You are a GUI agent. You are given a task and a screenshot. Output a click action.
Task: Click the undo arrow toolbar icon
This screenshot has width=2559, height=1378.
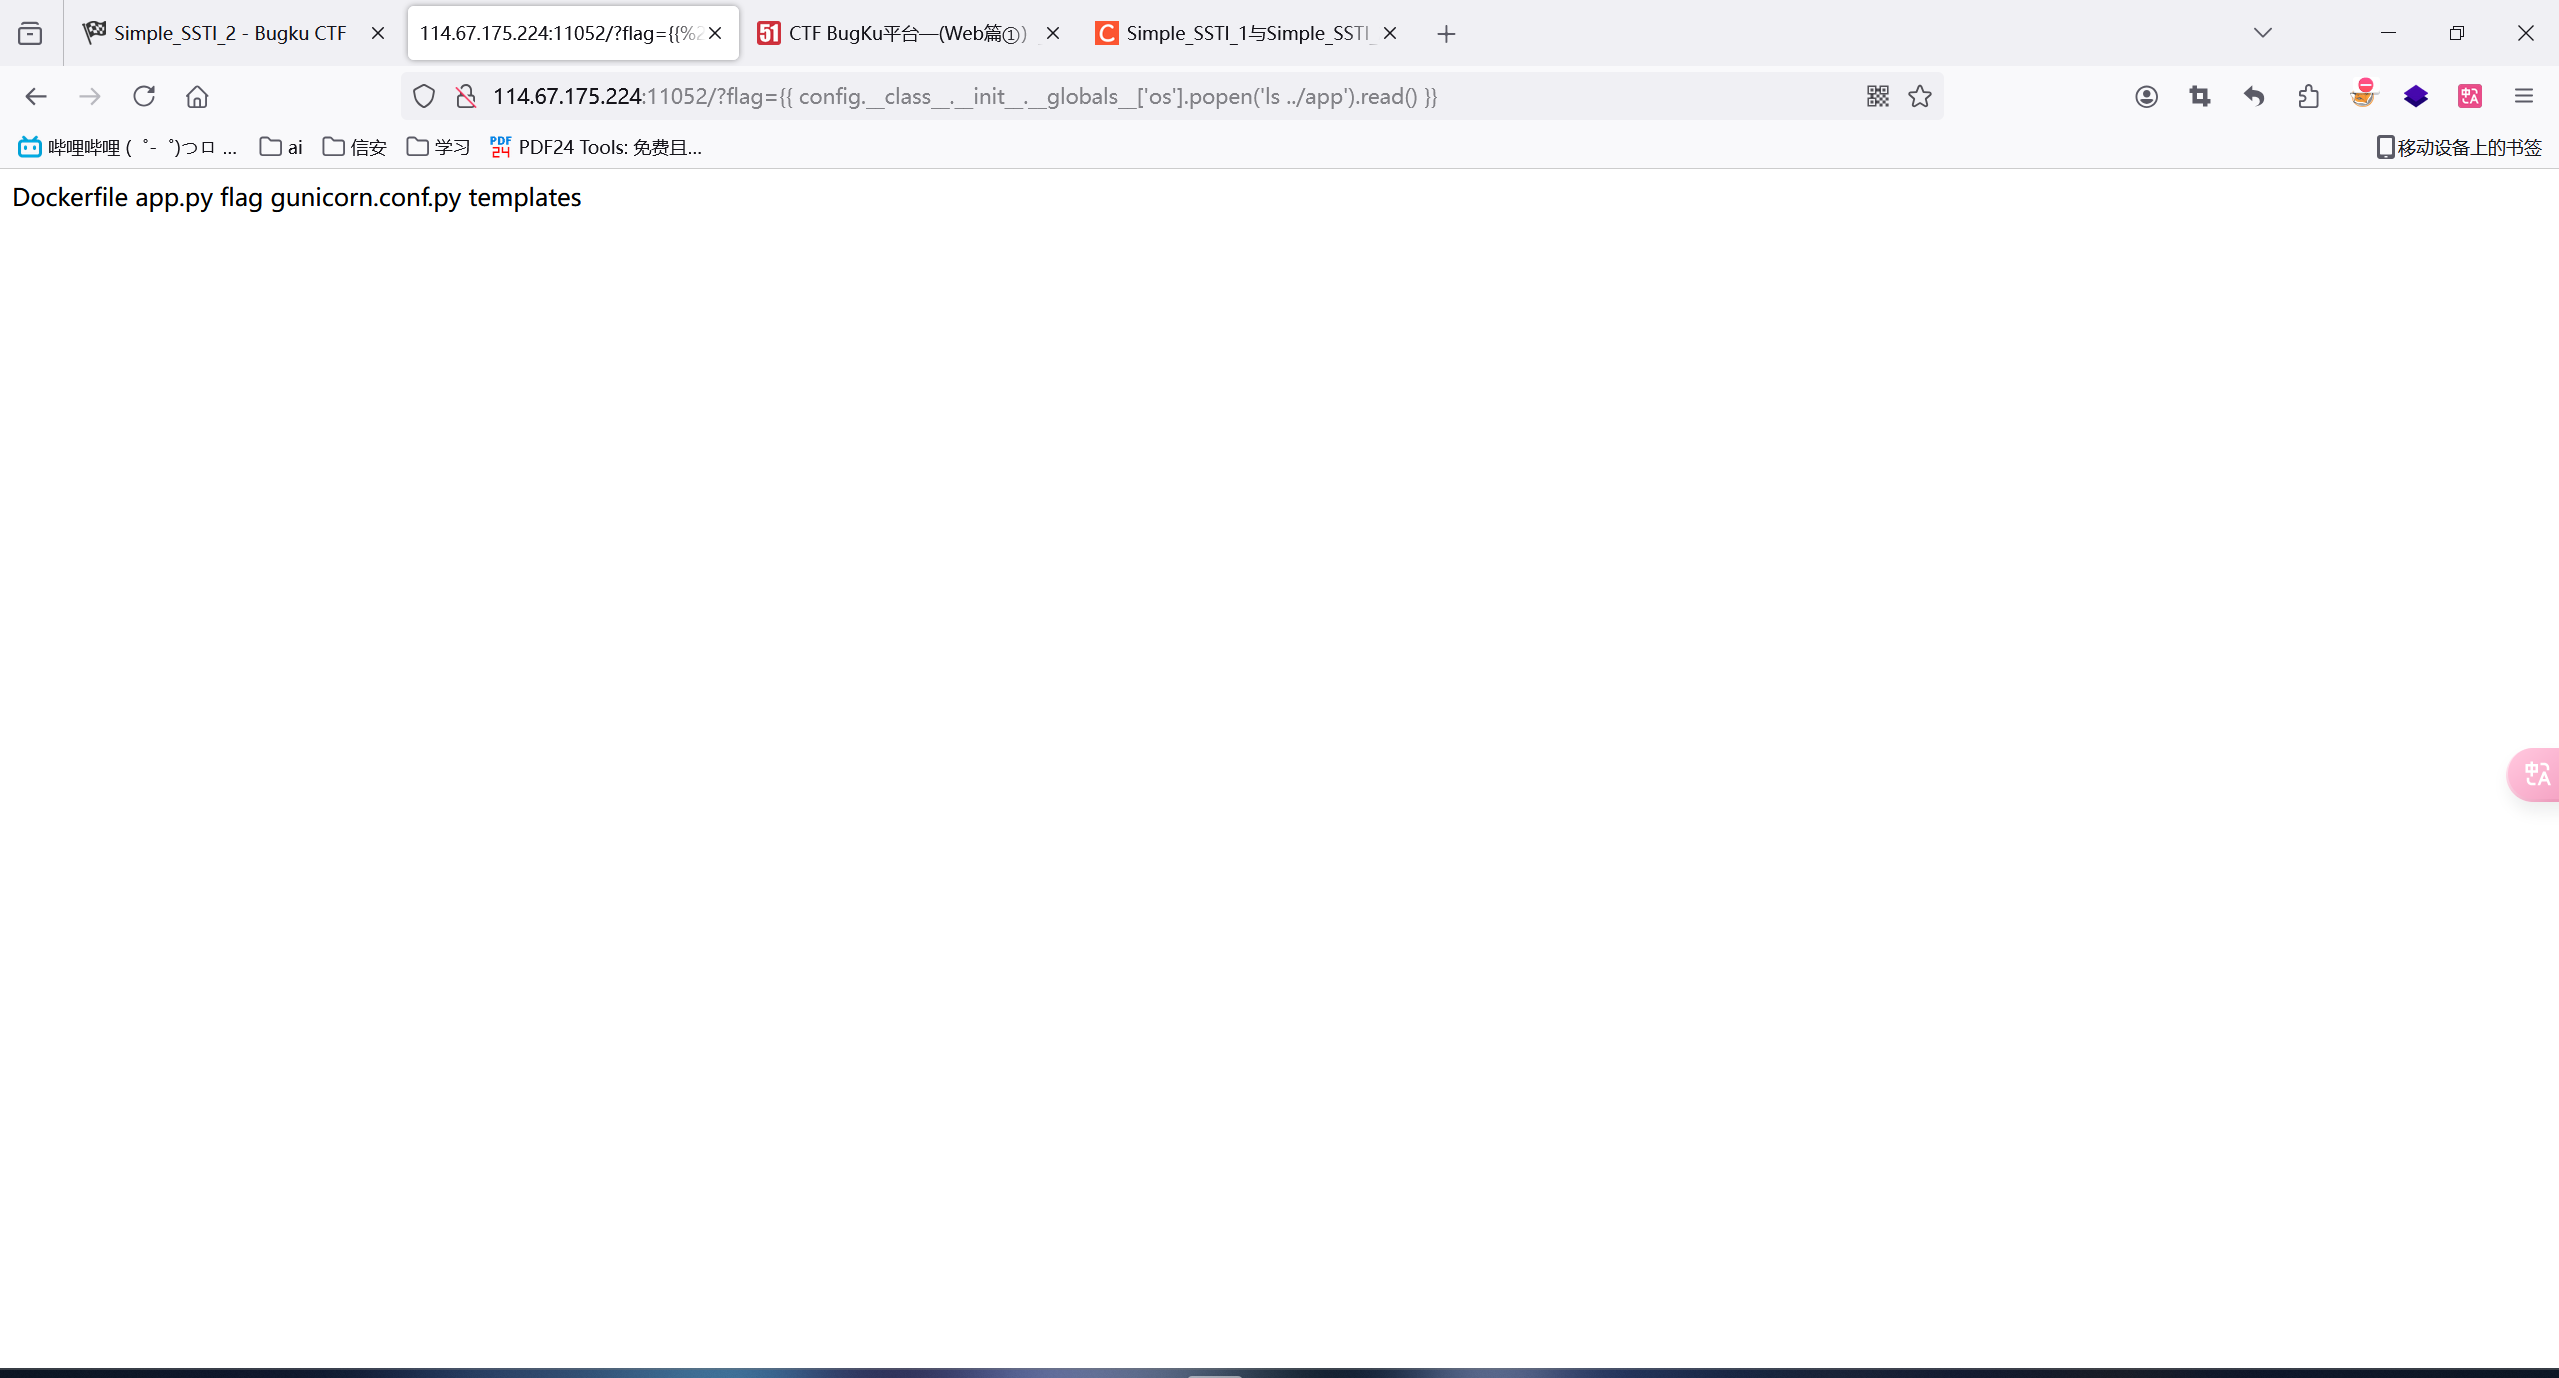[2254, 96]
